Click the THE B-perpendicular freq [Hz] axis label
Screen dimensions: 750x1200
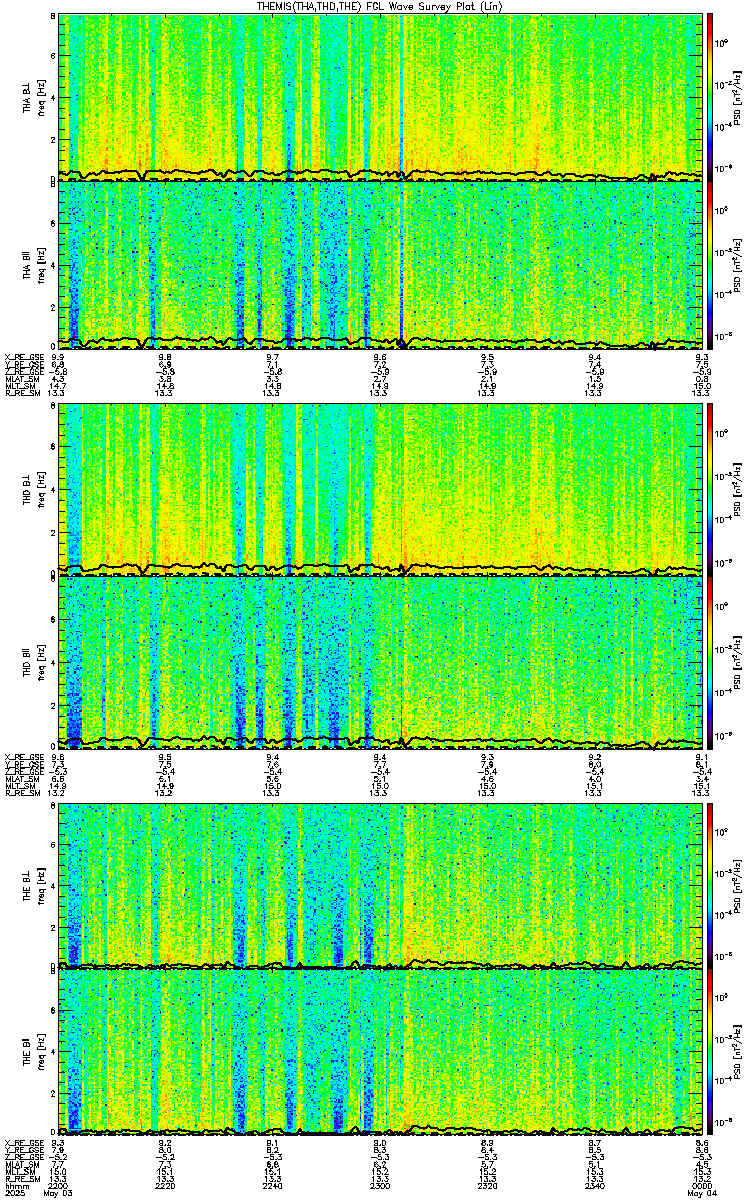click(x=41, y=886)
